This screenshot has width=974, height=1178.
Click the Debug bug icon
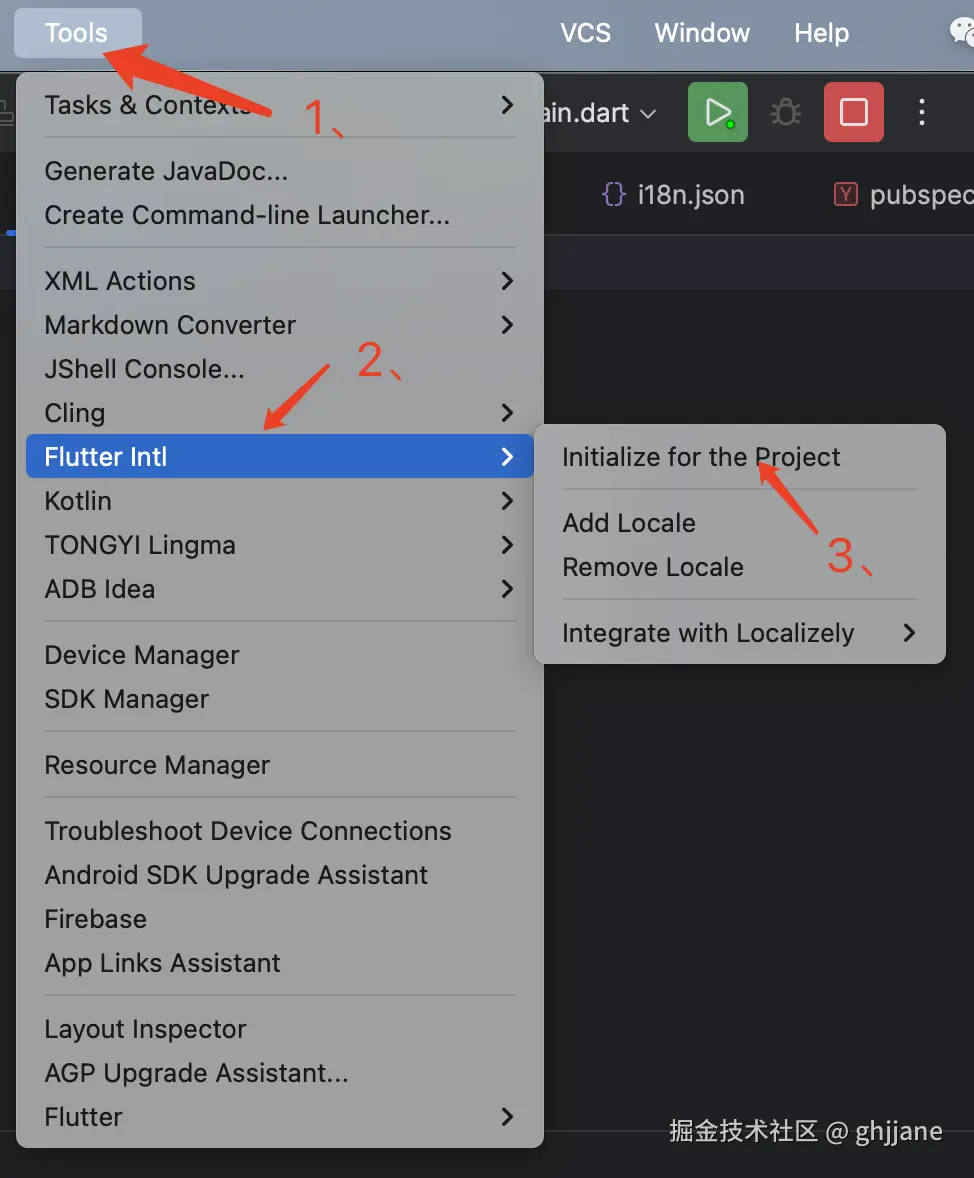785,112
